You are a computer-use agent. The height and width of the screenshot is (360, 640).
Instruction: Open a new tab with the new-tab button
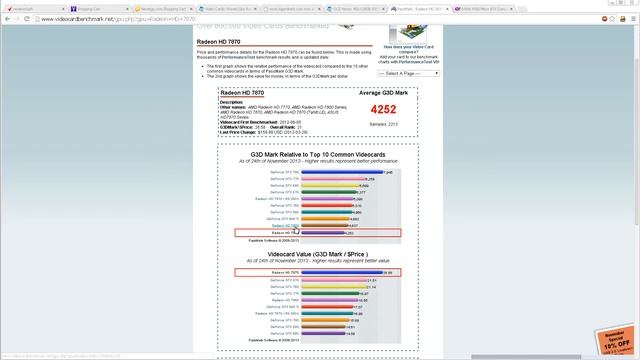pos(522,9)
